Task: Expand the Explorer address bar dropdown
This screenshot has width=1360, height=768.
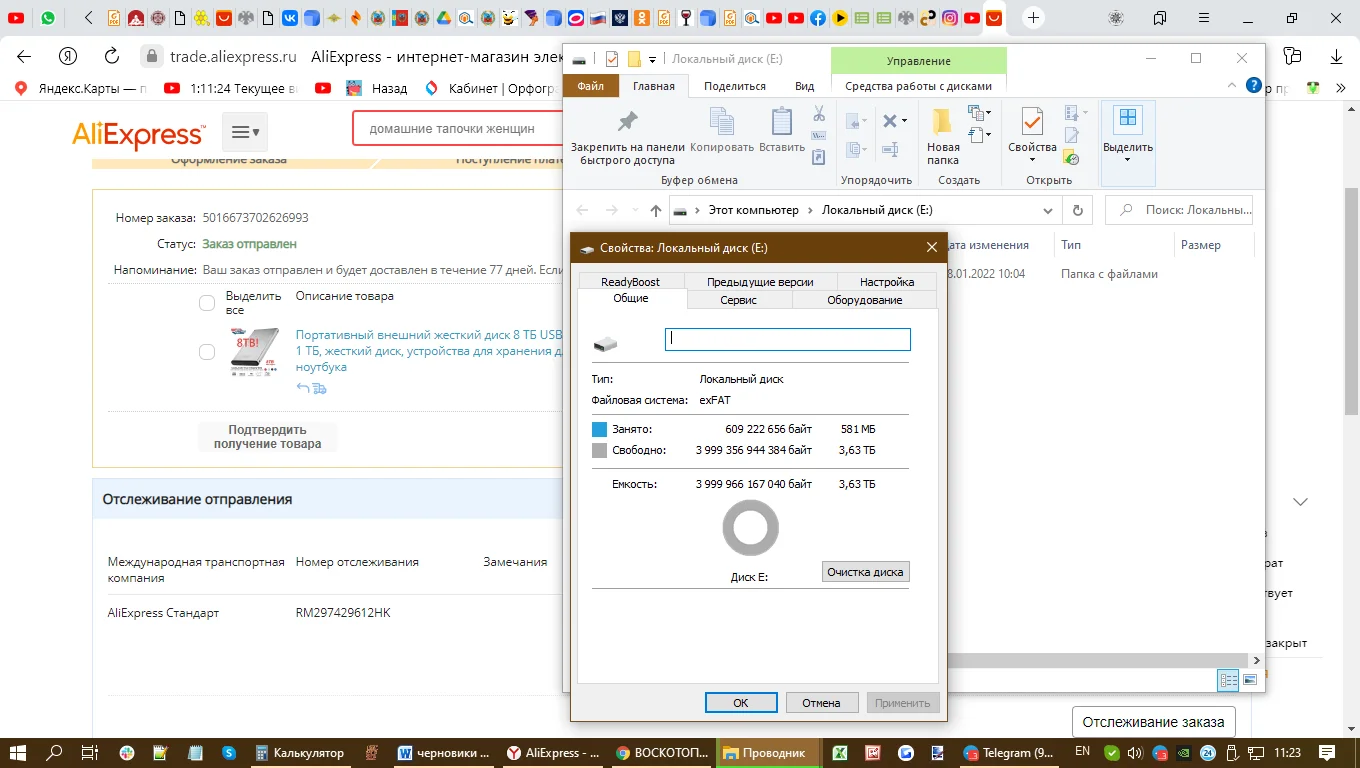Action: tap(1048, 211)
